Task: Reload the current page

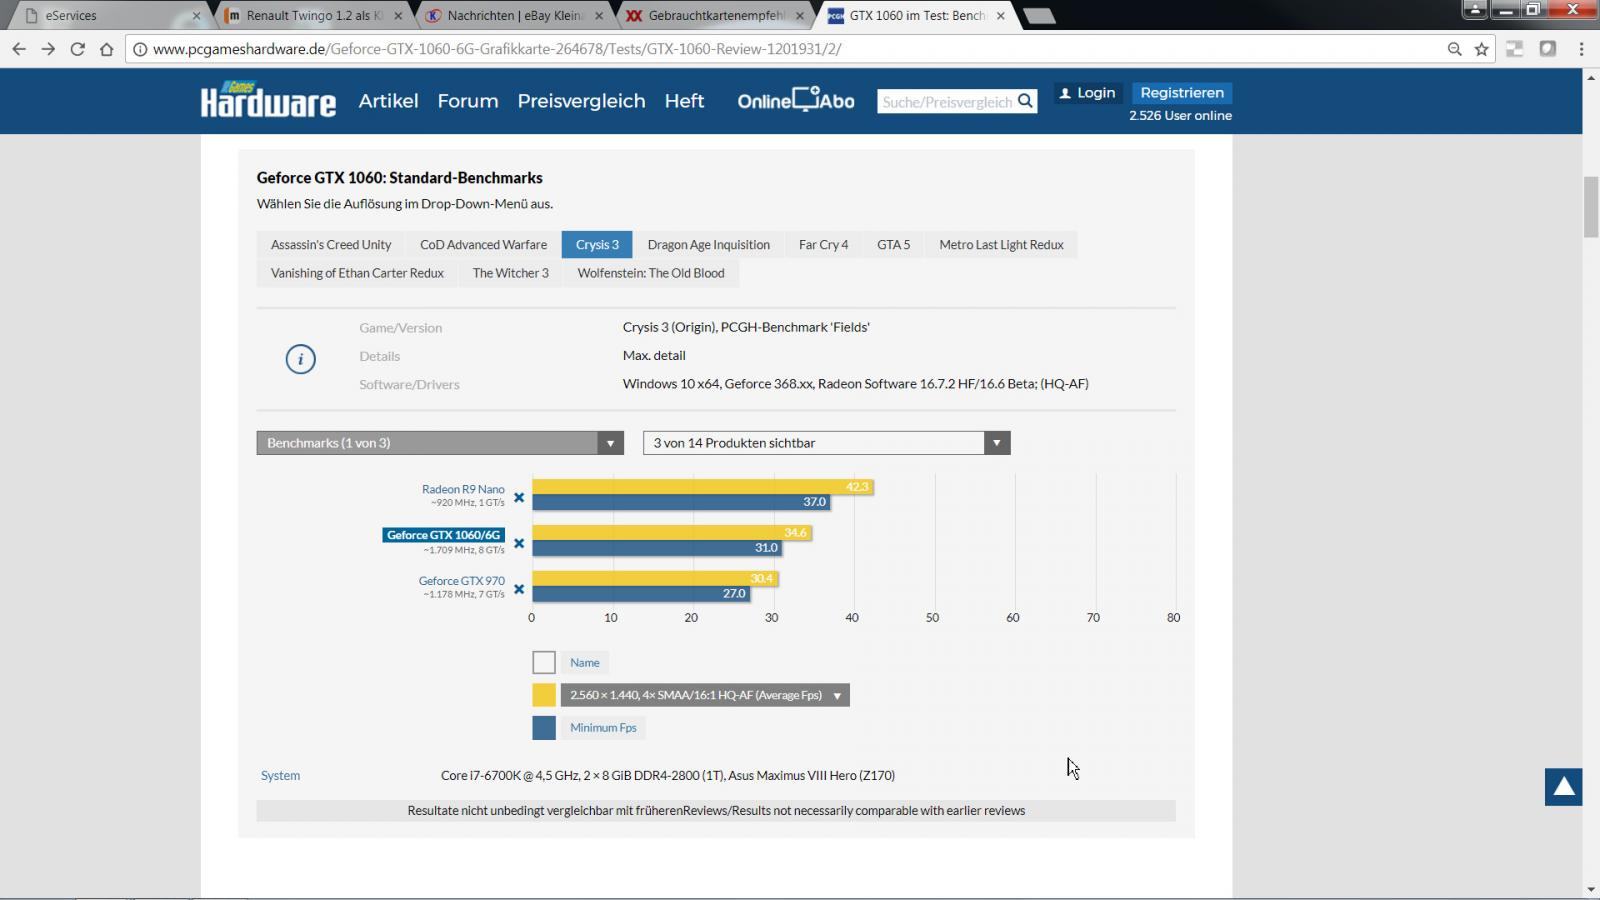Action: coord(77,49)
